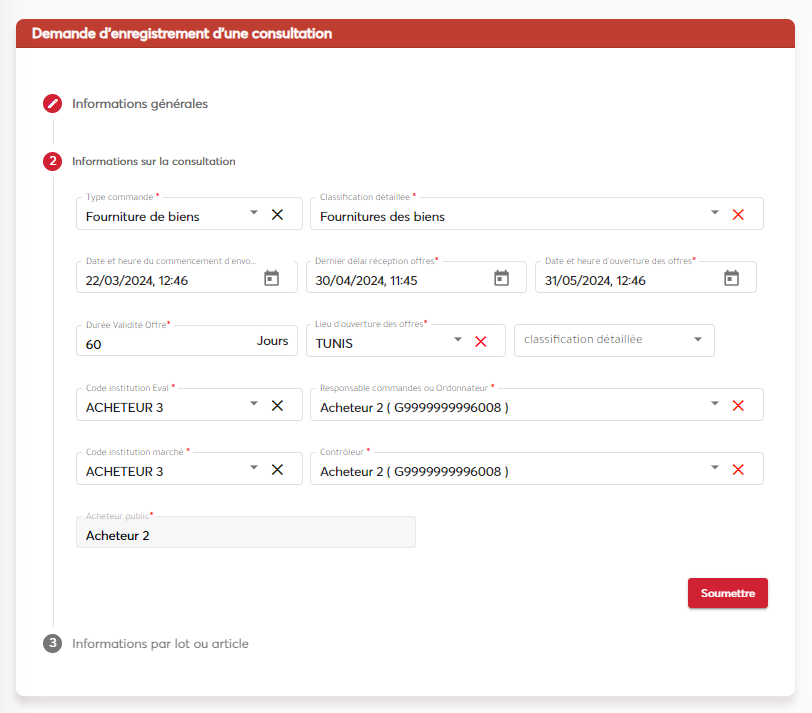Expand the Type commande dropdown

coord(254,213)
